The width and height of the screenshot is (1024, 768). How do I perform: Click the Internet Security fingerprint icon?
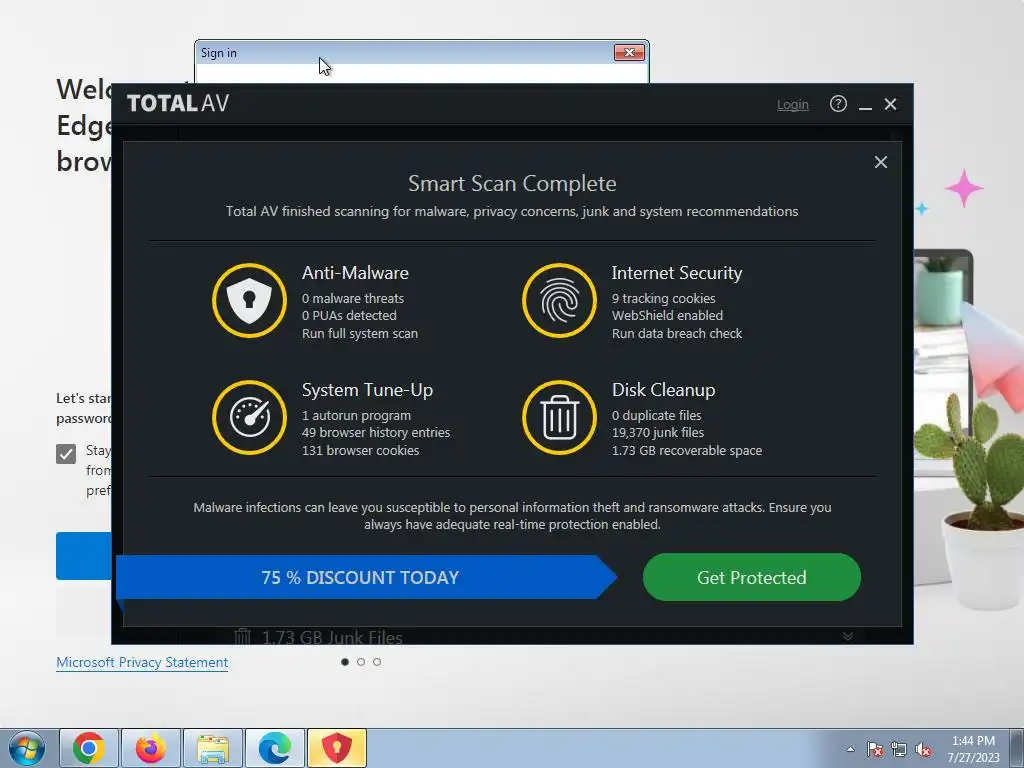pyautogui.click(x=559, y=300)
